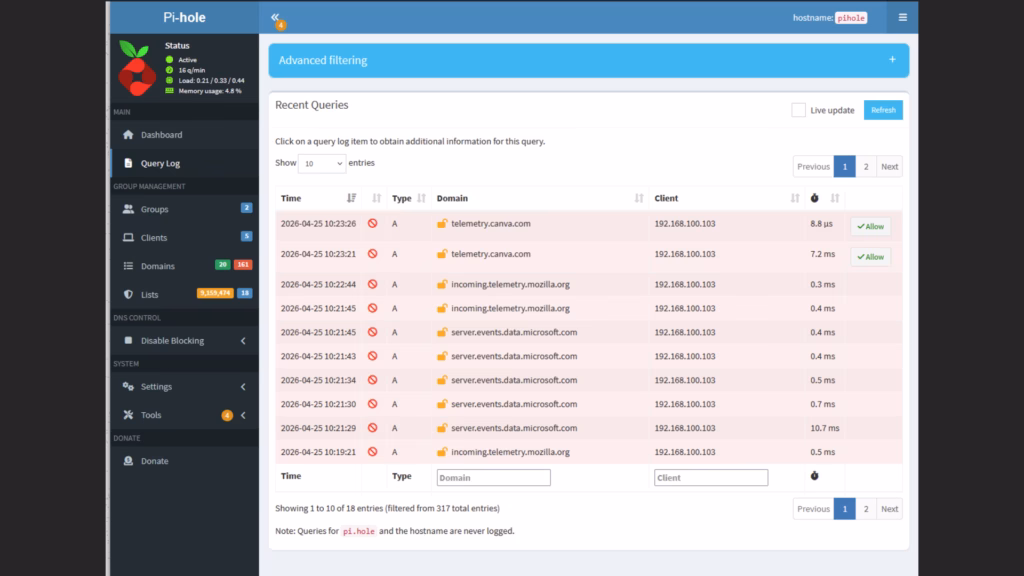Click stopwatch icon in table footer
The height and width of the screenshot is (576, 1024).
(814, 476)
